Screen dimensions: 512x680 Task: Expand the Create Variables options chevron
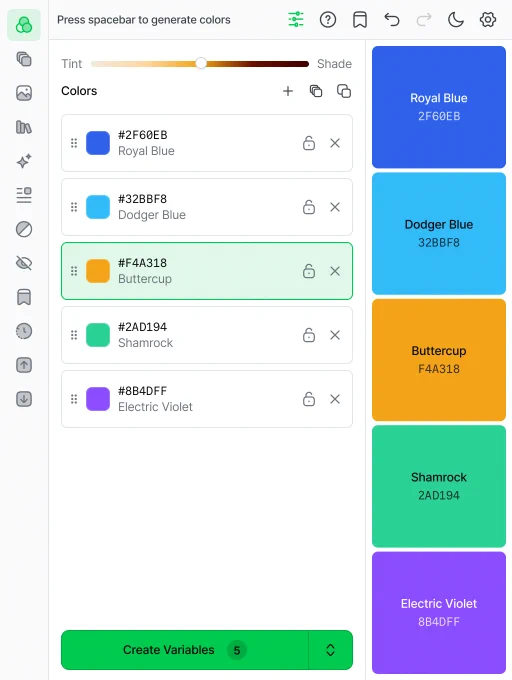(330, 650)
